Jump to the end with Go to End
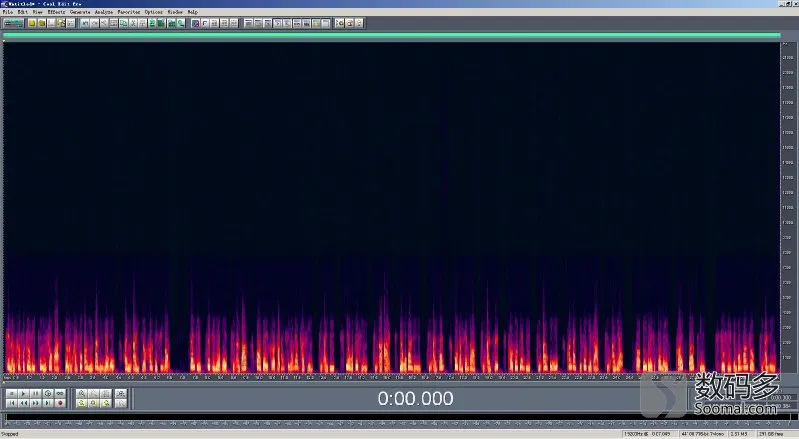This screenshot has width=799, height=439. click(48, 403)
